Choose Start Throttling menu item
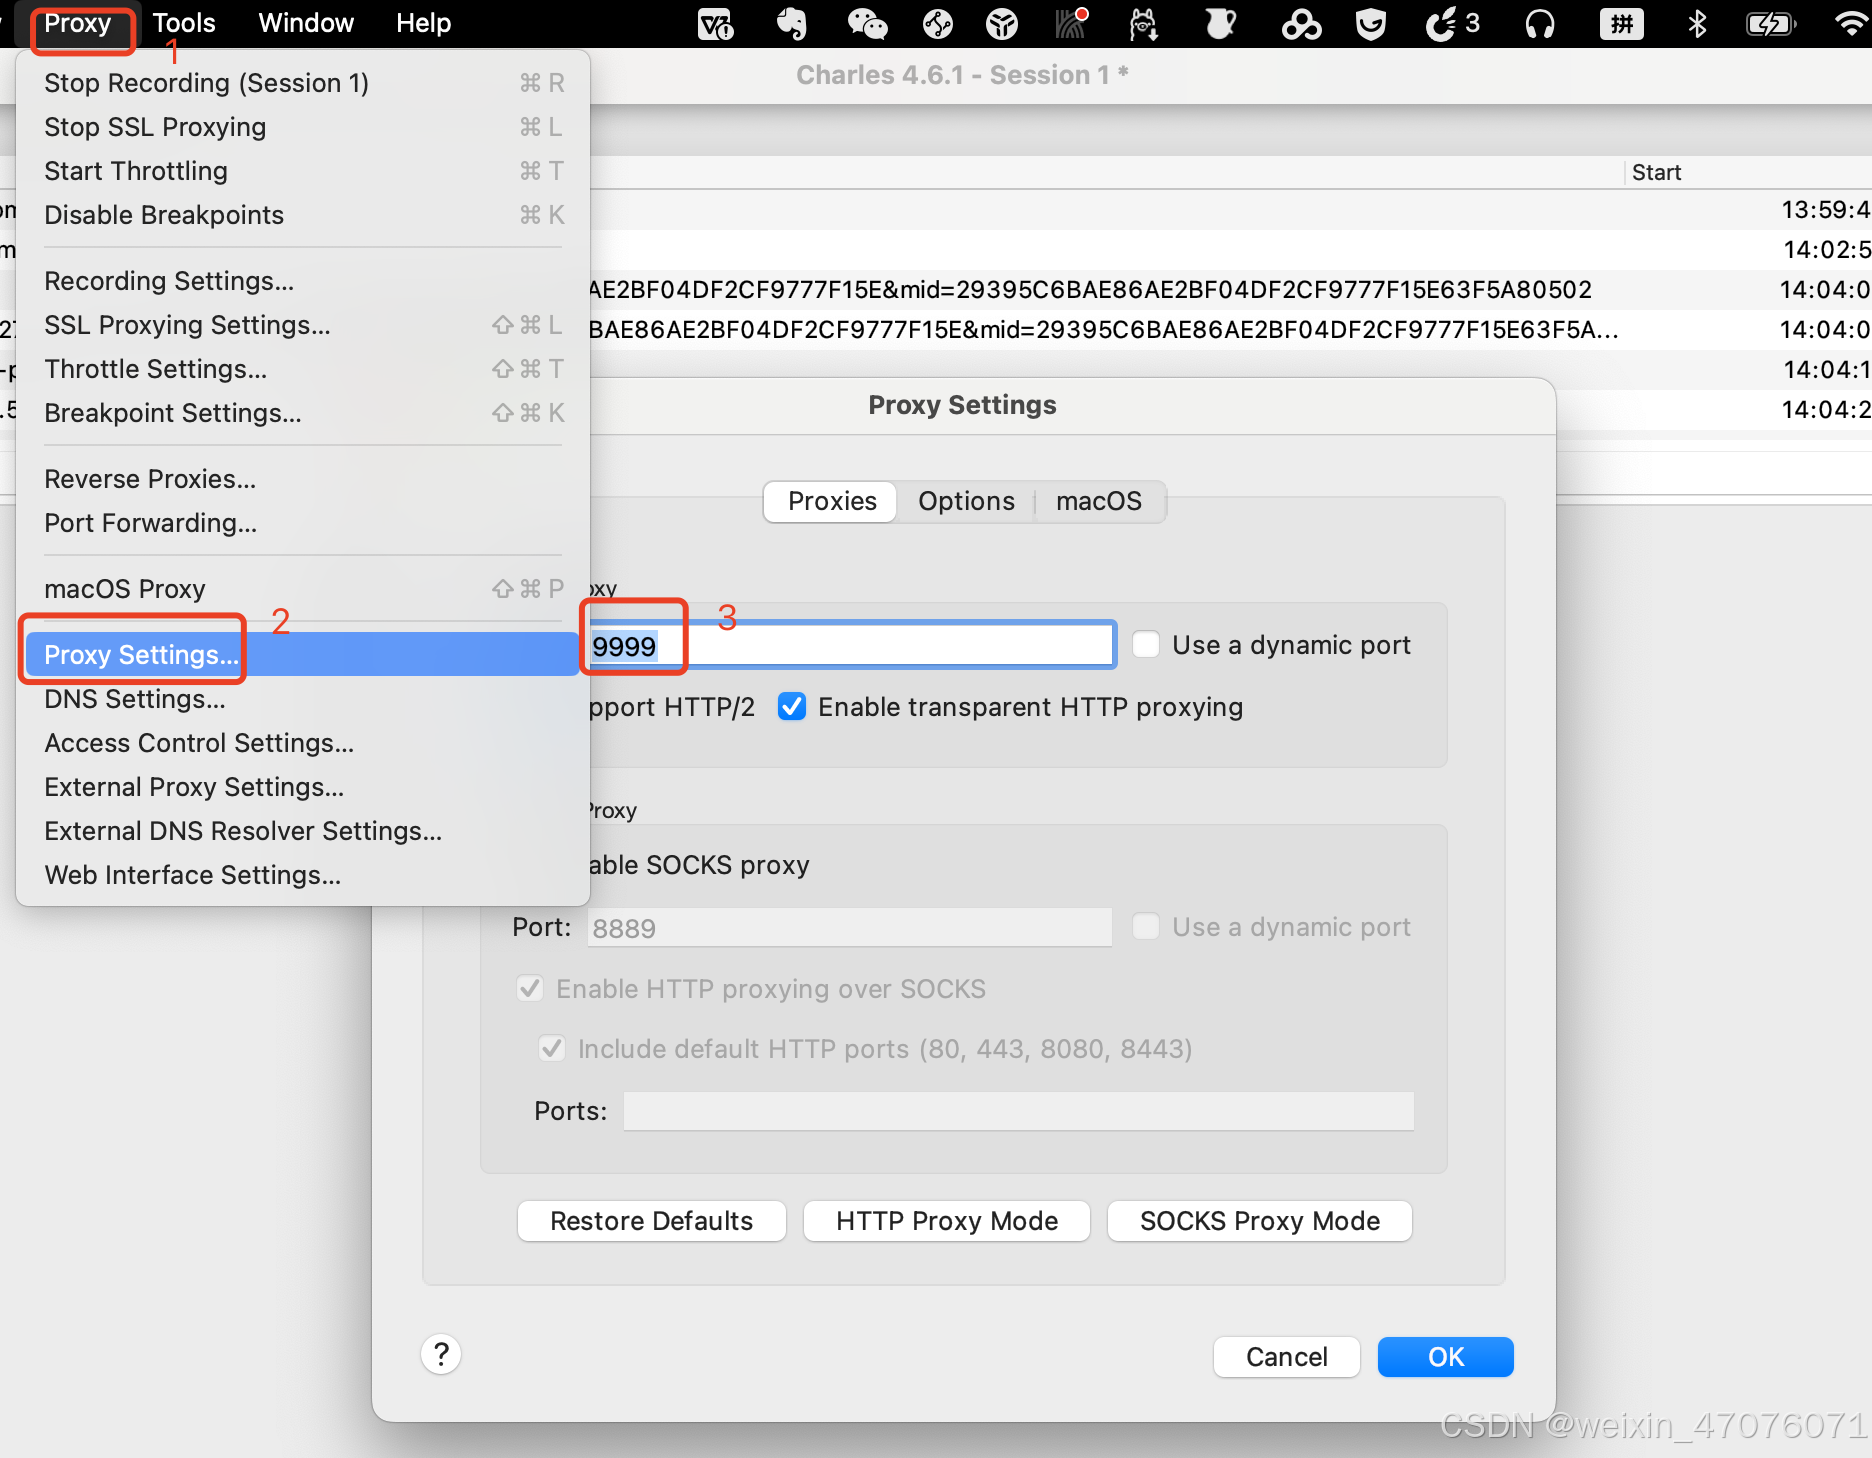 304,171
